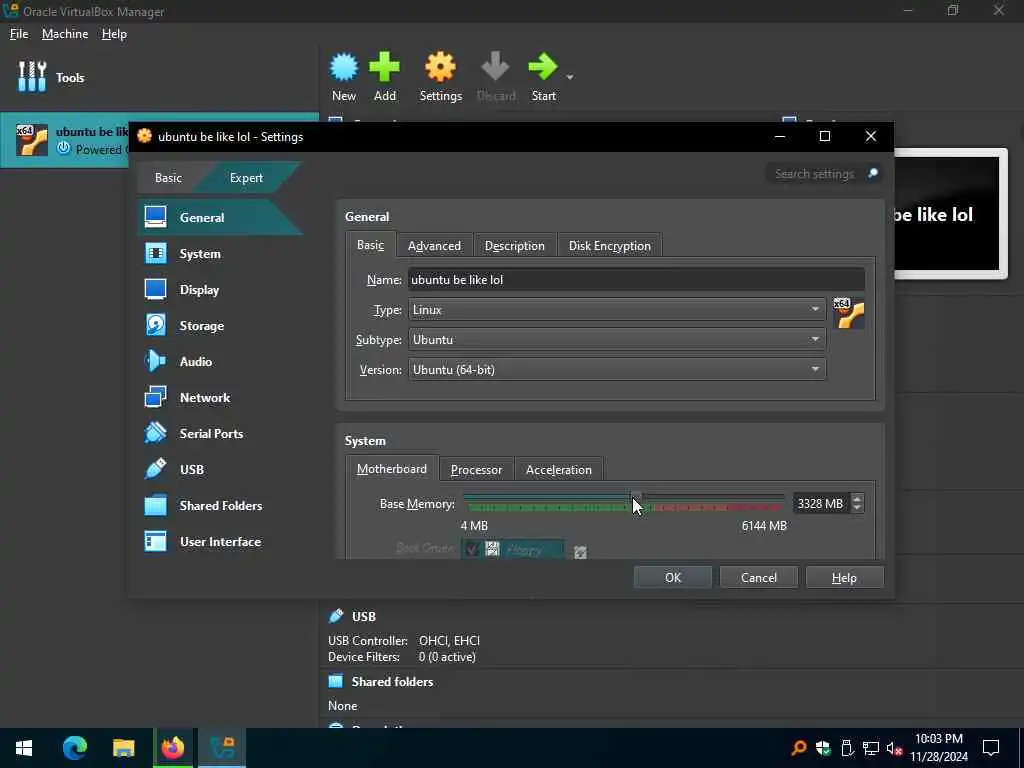Click the New machine toolbar icon

pyautogui.click(x=344, y=77)
